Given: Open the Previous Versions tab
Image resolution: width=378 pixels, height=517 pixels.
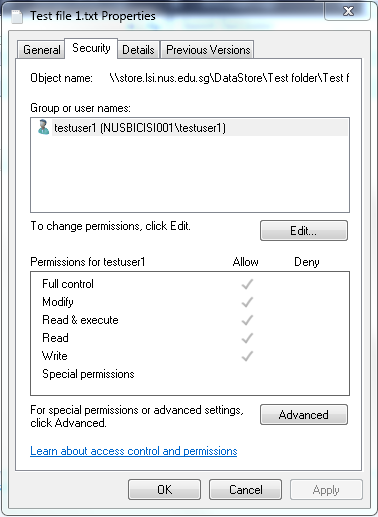Looking at the screenshot, I should [208, 50].
